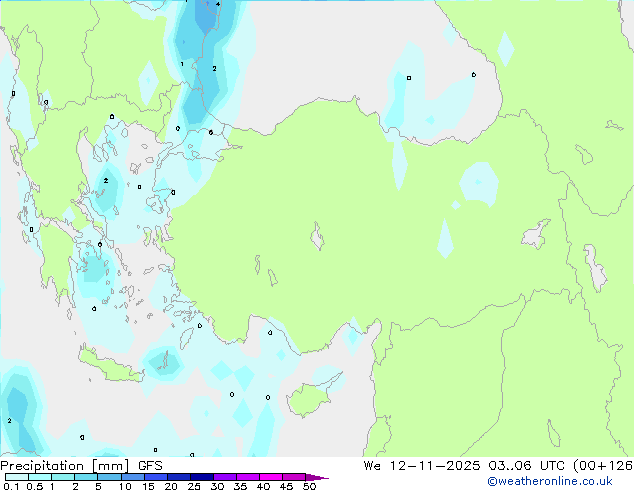
Task: Click the 20–25 mm legend swatch
Action: click(179, 477)
